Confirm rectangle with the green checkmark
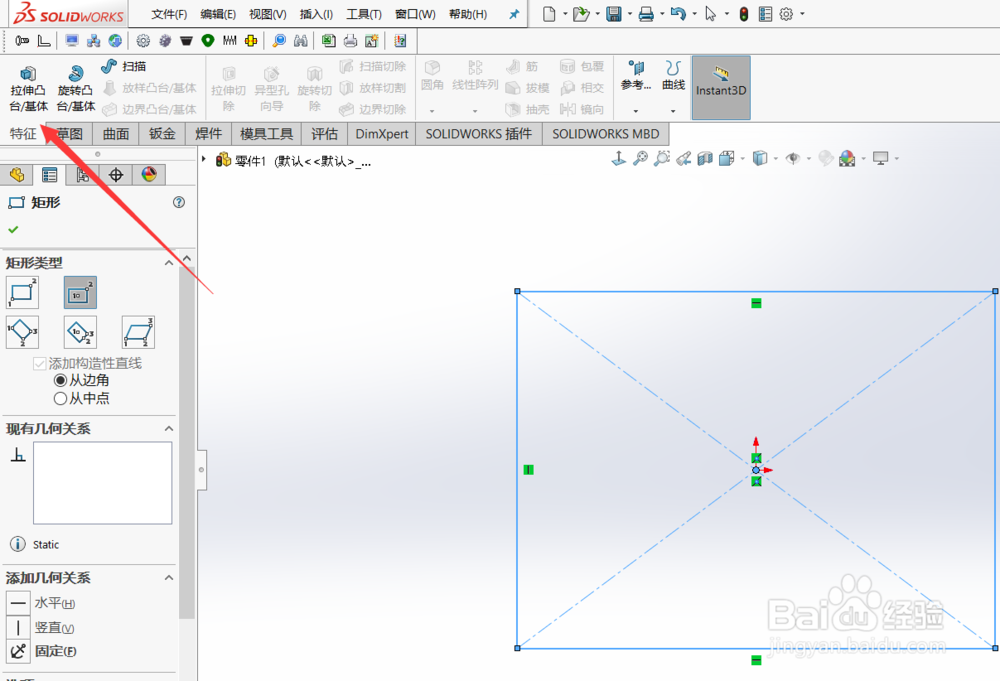1000x681 pixels. click(x=13, y=229)
